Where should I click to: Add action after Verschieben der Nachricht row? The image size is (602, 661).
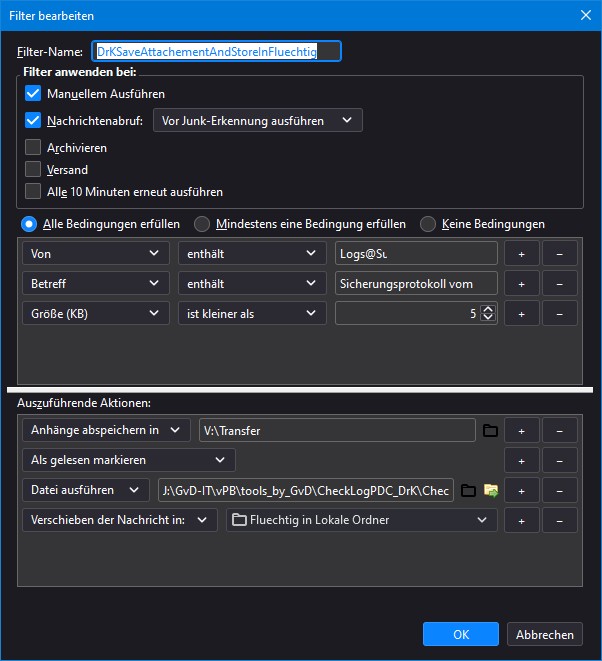pyautogui.click(x=521, y=520)
